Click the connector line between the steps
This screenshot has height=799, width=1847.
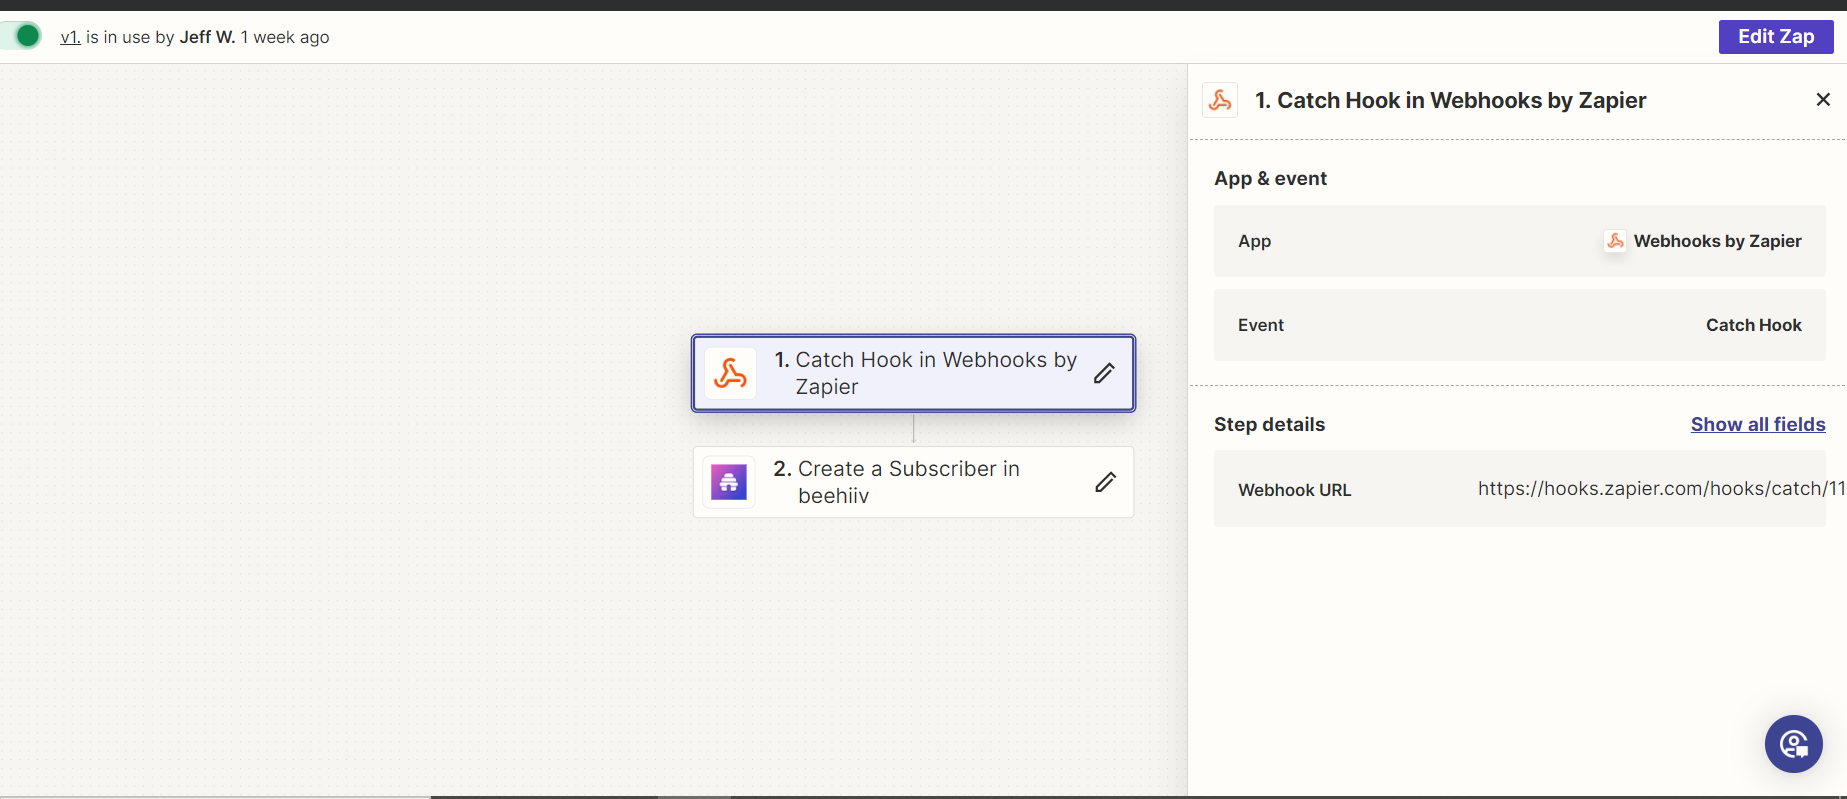[x=914, y=428]
